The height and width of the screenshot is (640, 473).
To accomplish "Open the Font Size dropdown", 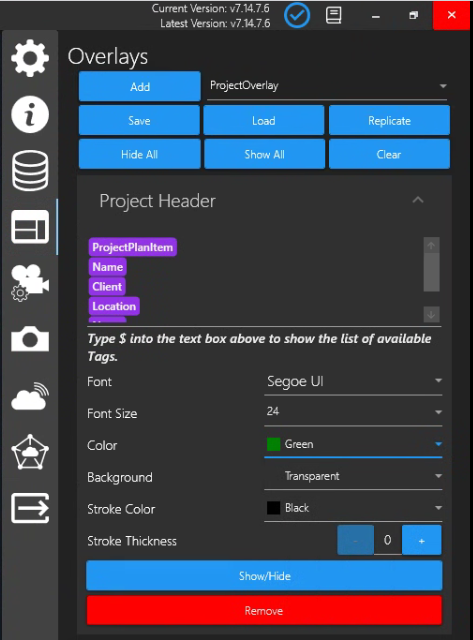I will (x=353, y=412).
